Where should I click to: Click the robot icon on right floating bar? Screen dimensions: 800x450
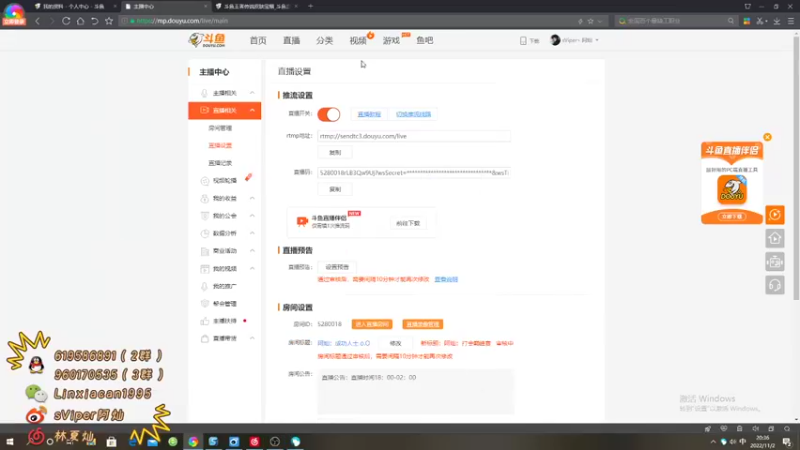[774, 262]
